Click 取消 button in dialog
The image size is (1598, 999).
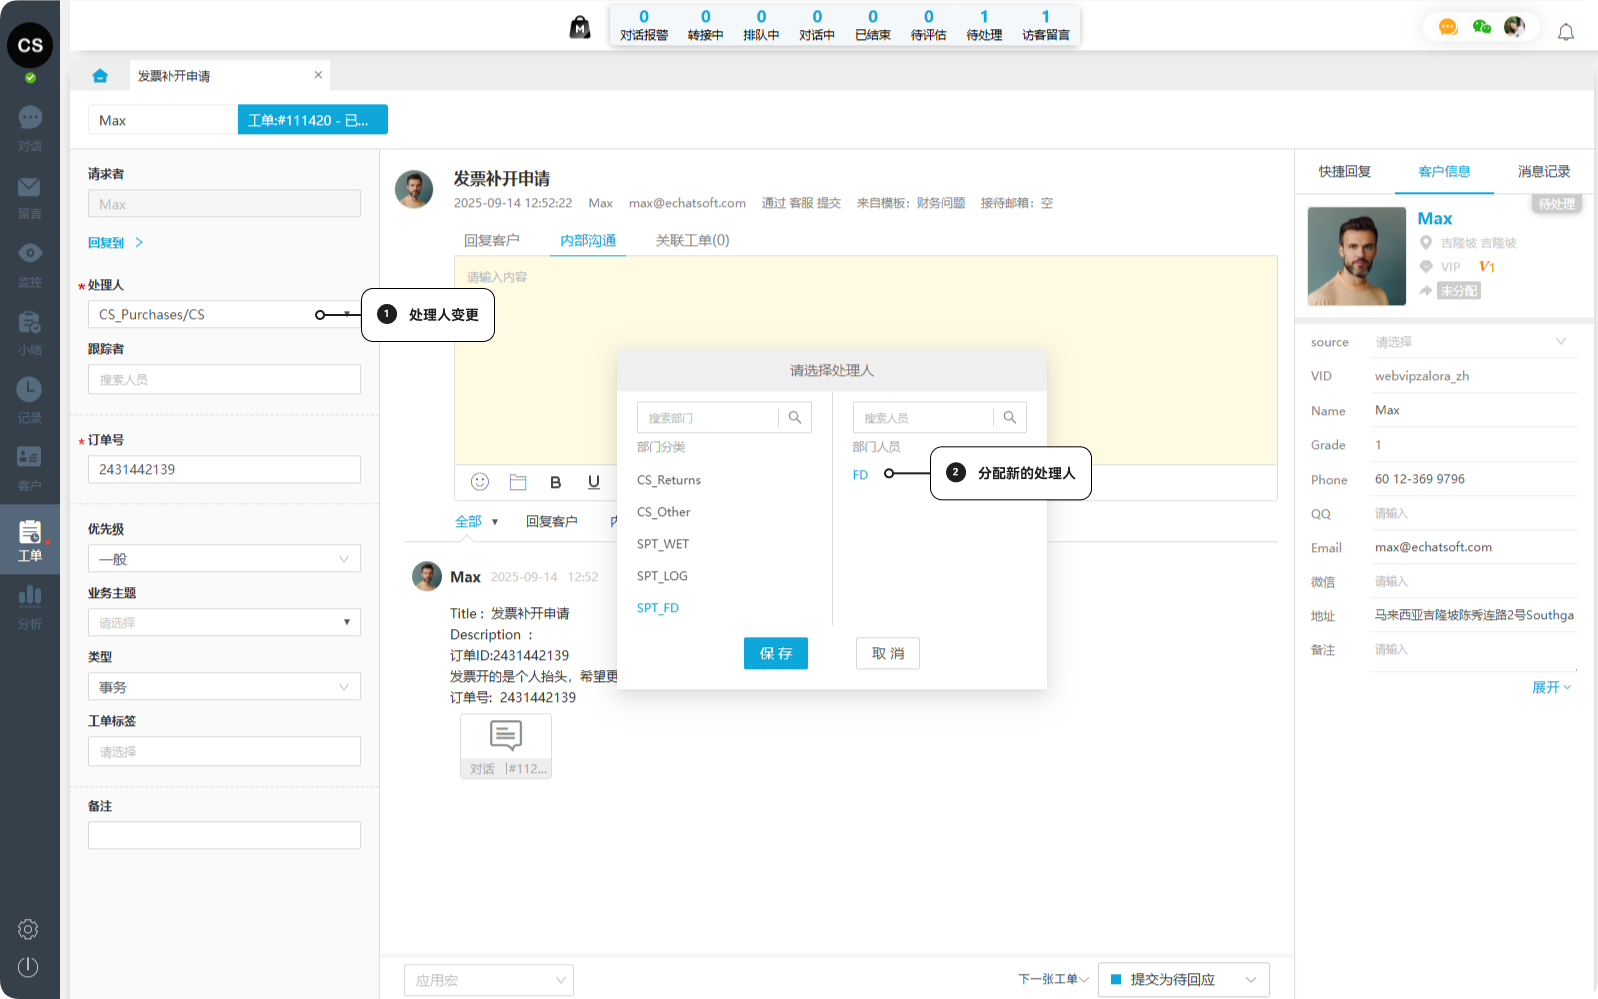point(887,653)
